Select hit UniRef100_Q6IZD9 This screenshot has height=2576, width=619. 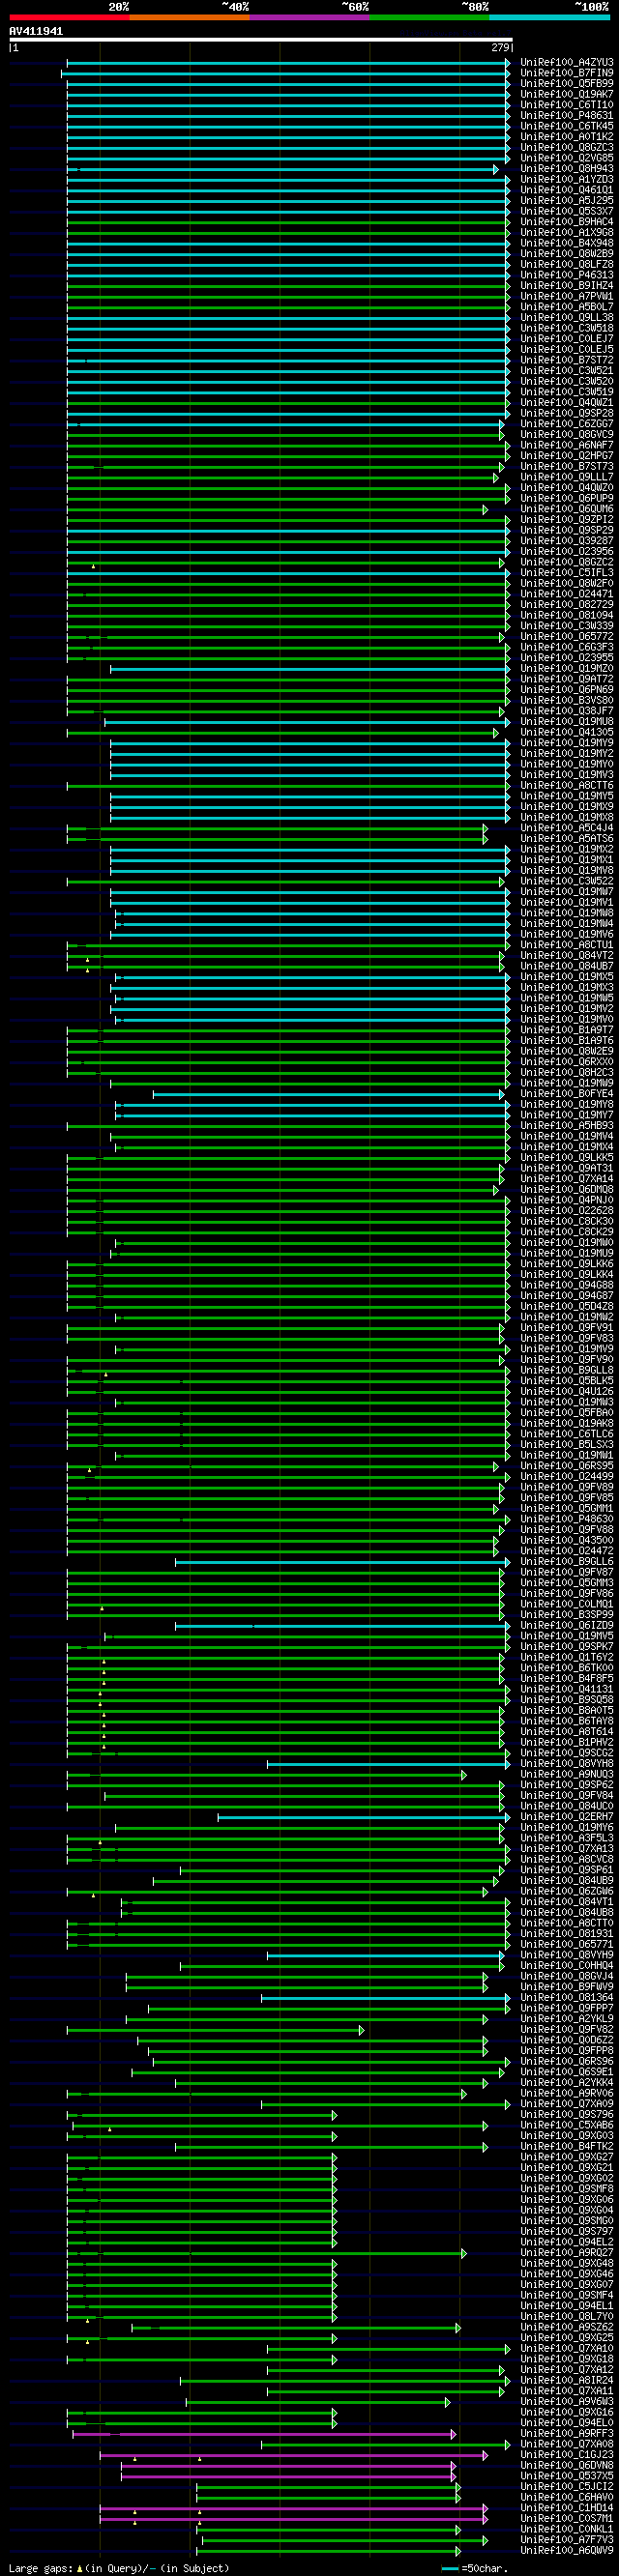[567, 1625]
